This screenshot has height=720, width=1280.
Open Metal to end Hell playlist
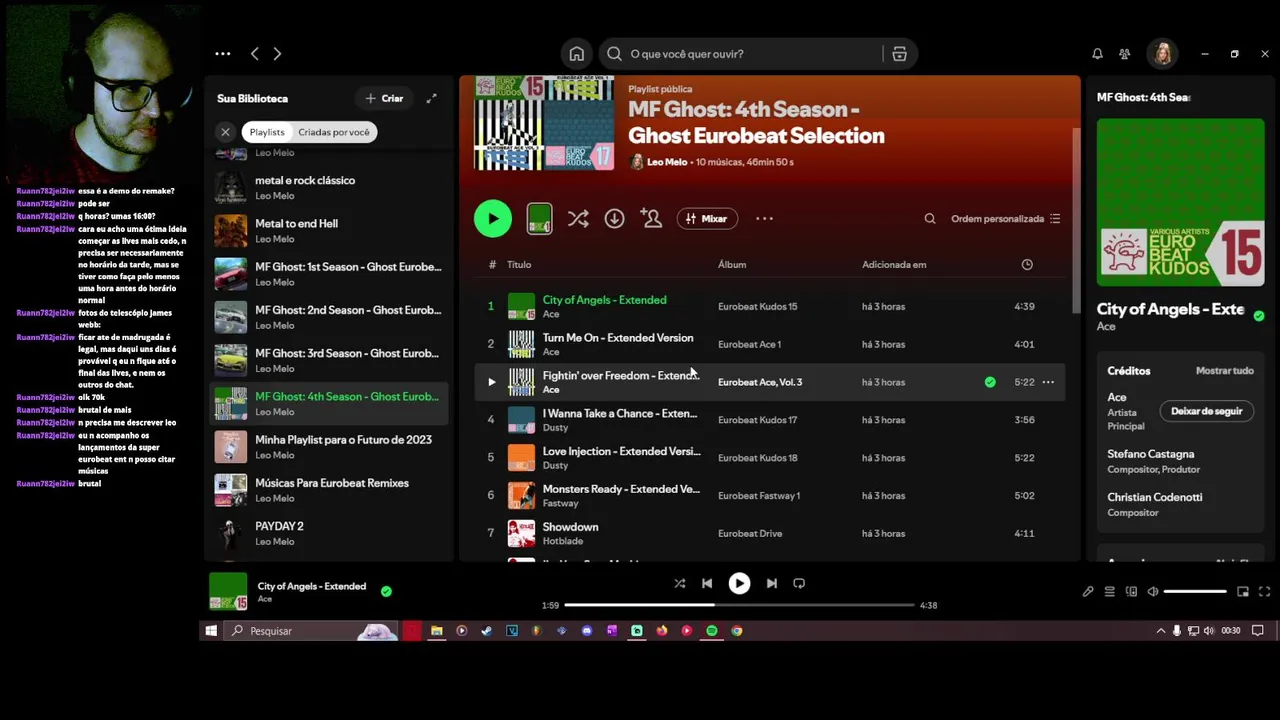[329, 231]
